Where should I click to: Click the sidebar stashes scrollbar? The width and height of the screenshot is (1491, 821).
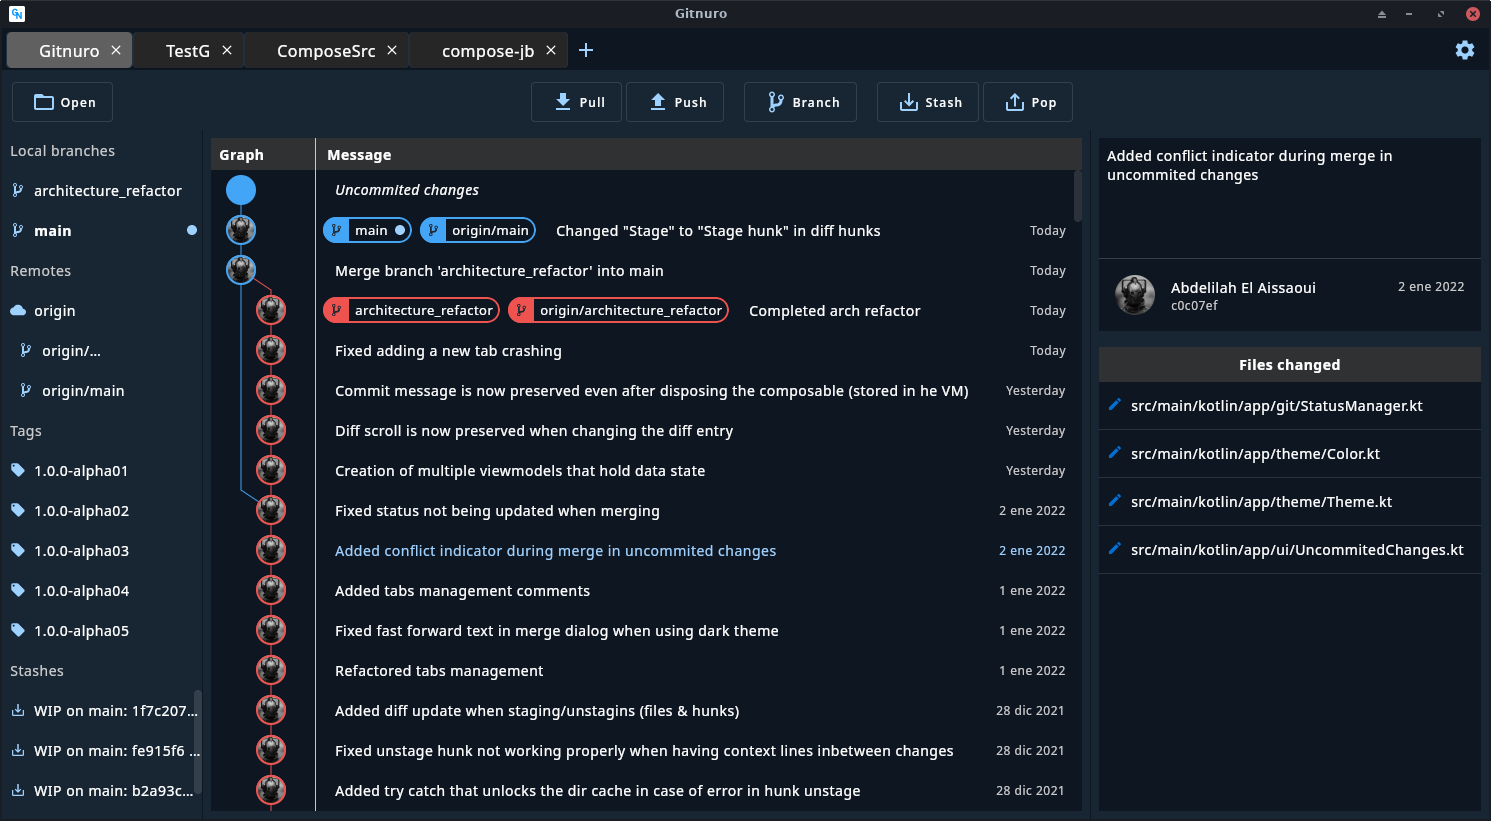pyautogui.click(x=197, y=741)
